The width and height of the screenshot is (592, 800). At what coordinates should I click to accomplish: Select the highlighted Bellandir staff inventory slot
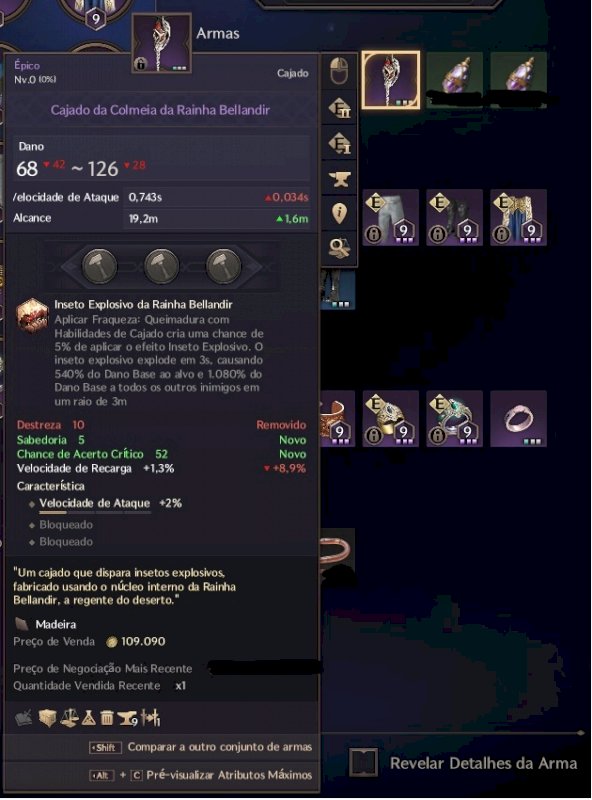point(391,80)
